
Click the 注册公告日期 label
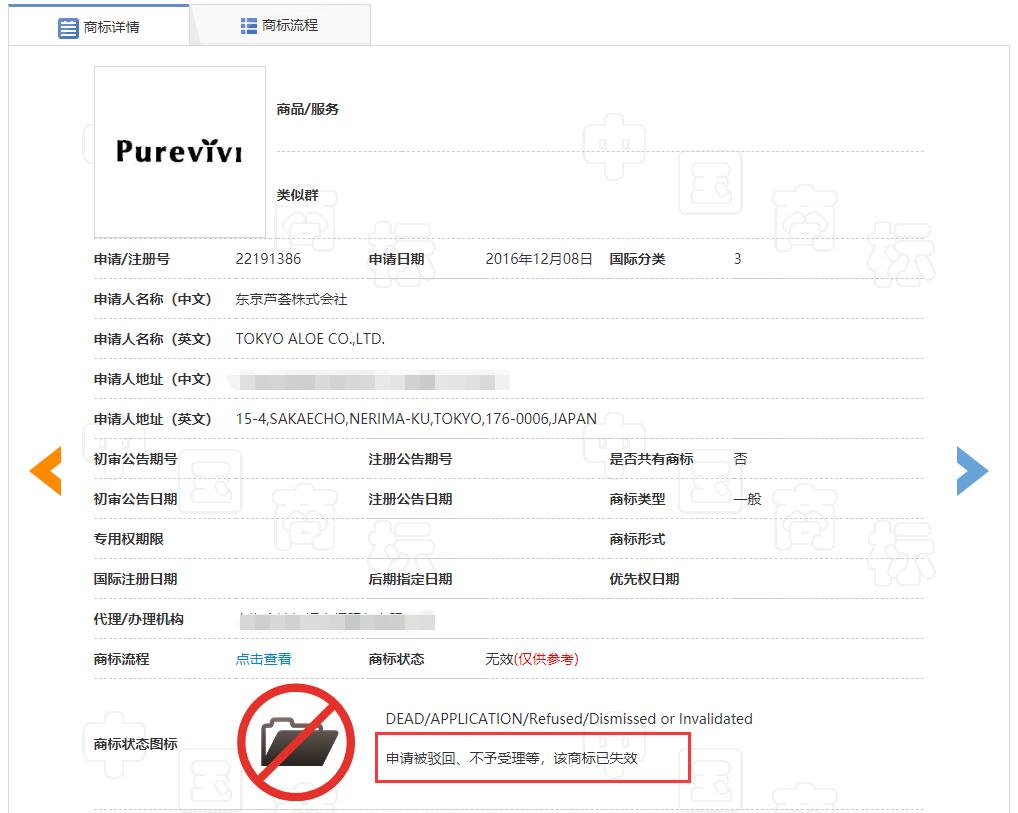click(410, 499)
